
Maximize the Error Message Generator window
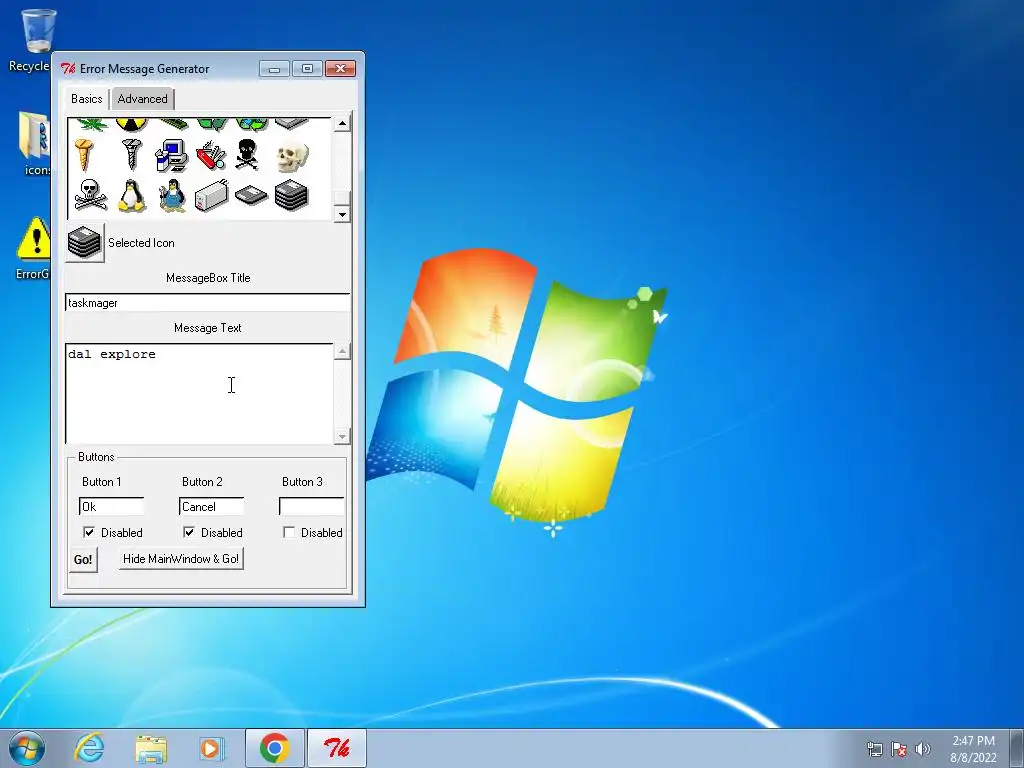click(307, 69)
